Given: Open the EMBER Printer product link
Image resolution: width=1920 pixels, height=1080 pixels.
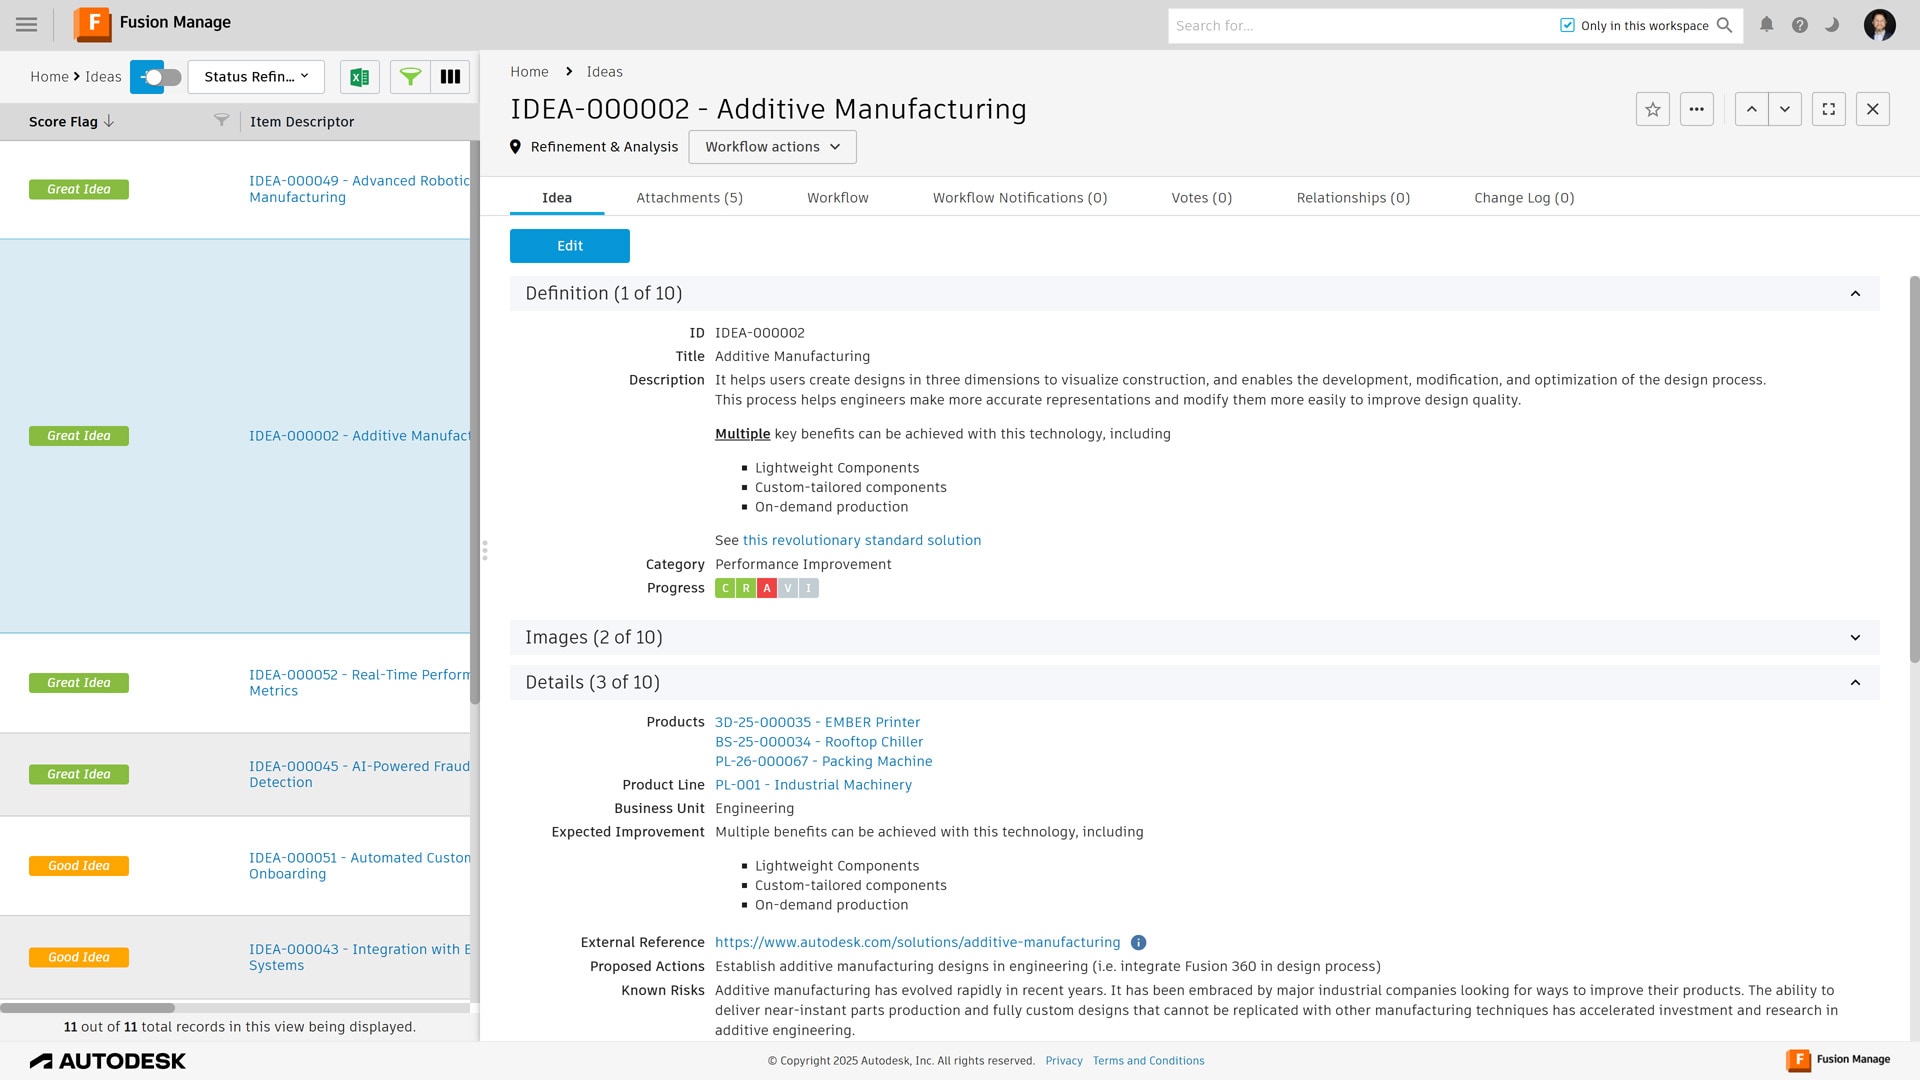Looking at the screenshot, I should tap(817, 722).
